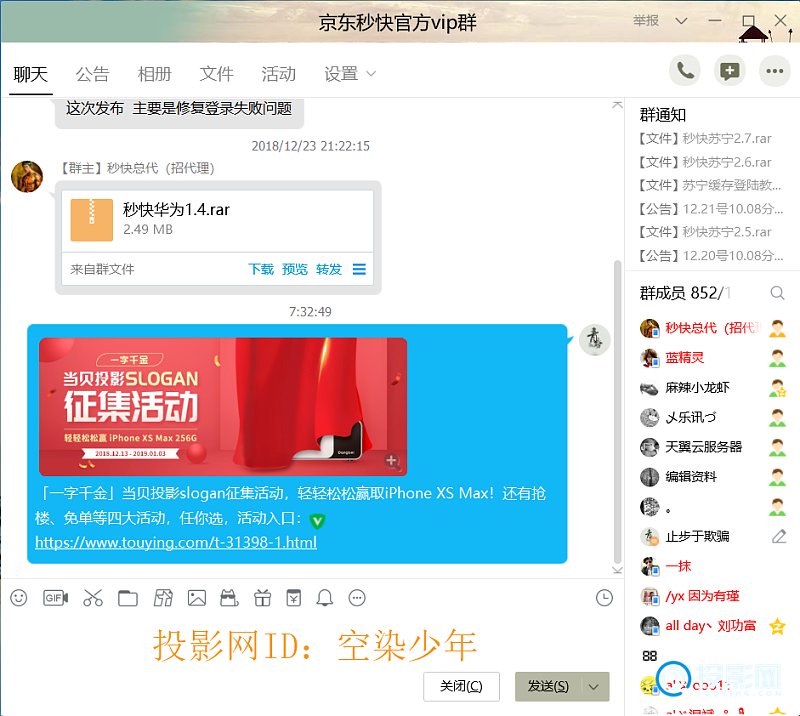This screenshot has height=716, width=800.
Task: Click the chat scrollbar down arrow
Action: 617,570
